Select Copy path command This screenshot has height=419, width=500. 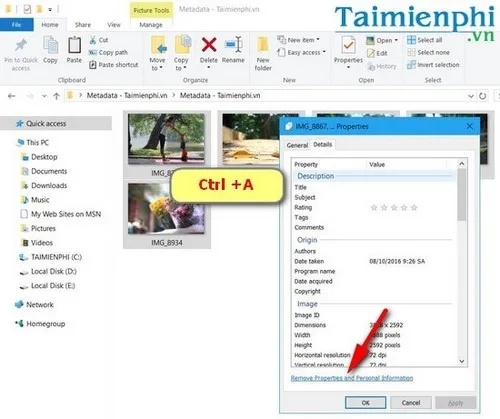pyautogui.click(x=108, y=52)
